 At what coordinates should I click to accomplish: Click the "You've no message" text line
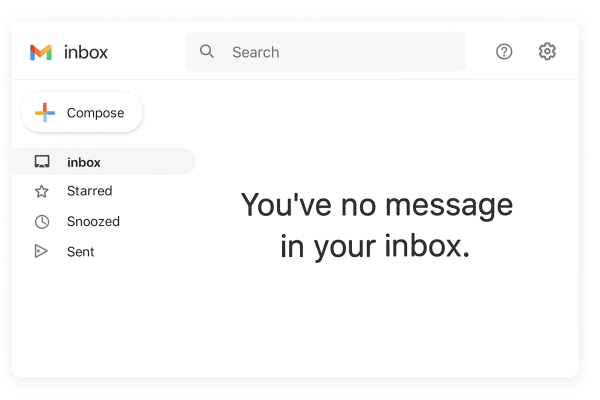pyautogui.click(x=376, y=206)
